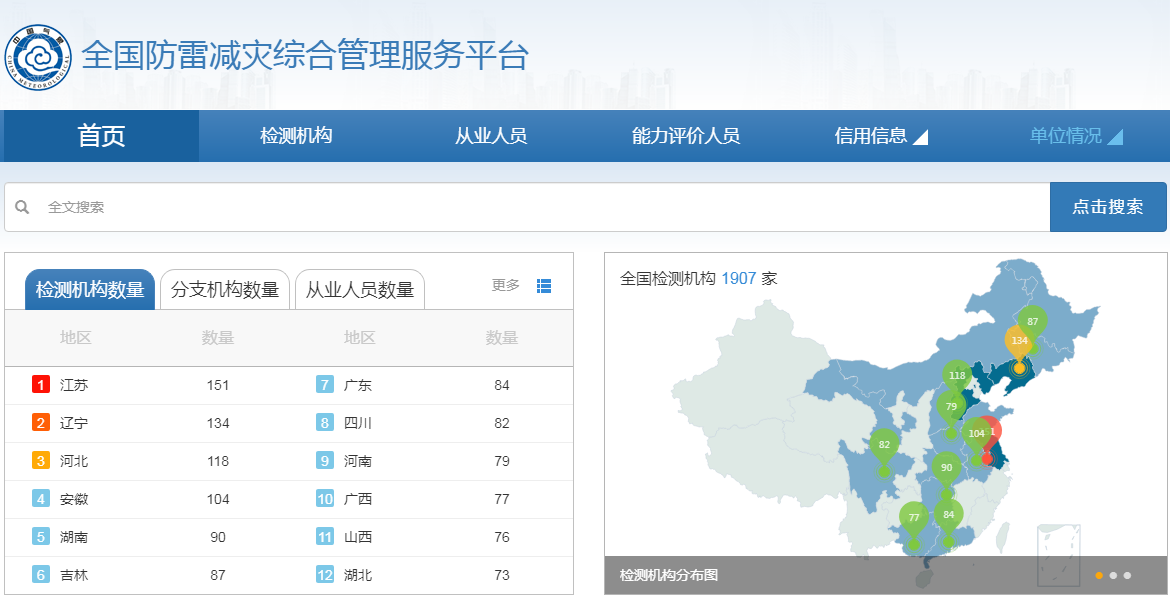Expand the 单位情况 dropdown menu
Image resolution: width=1170 pixels, height=605 pixels.
1076,136
